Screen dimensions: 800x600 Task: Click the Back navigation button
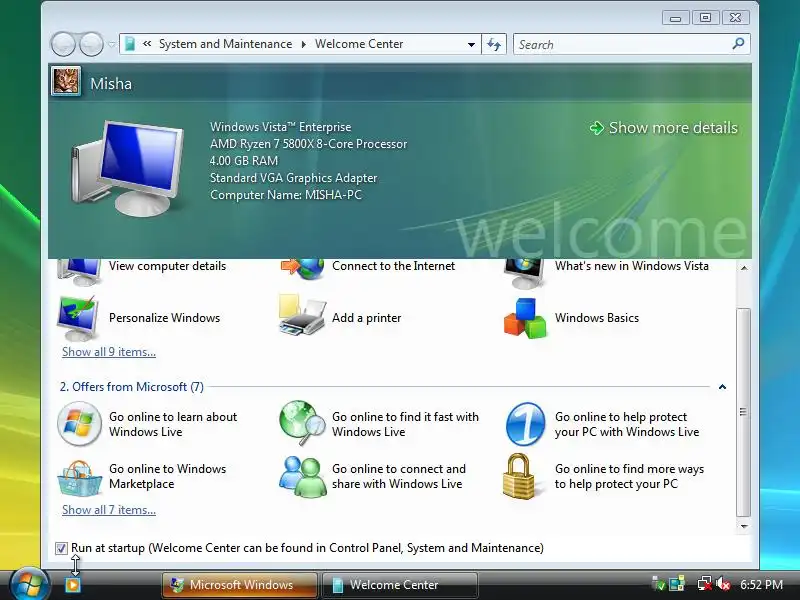pos(63,44)
